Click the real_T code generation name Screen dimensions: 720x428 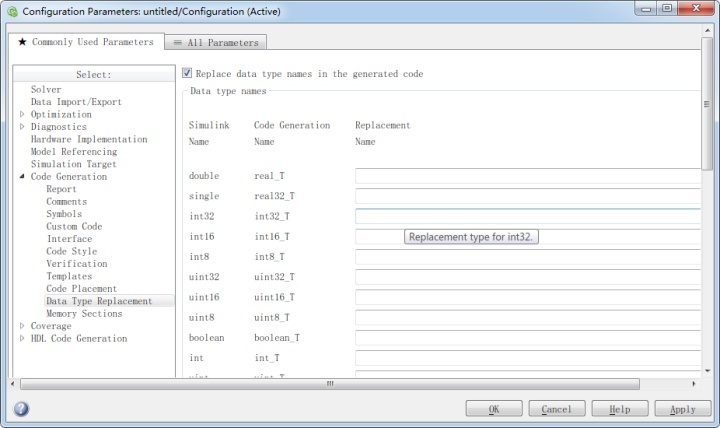click(x=269, y=176)
